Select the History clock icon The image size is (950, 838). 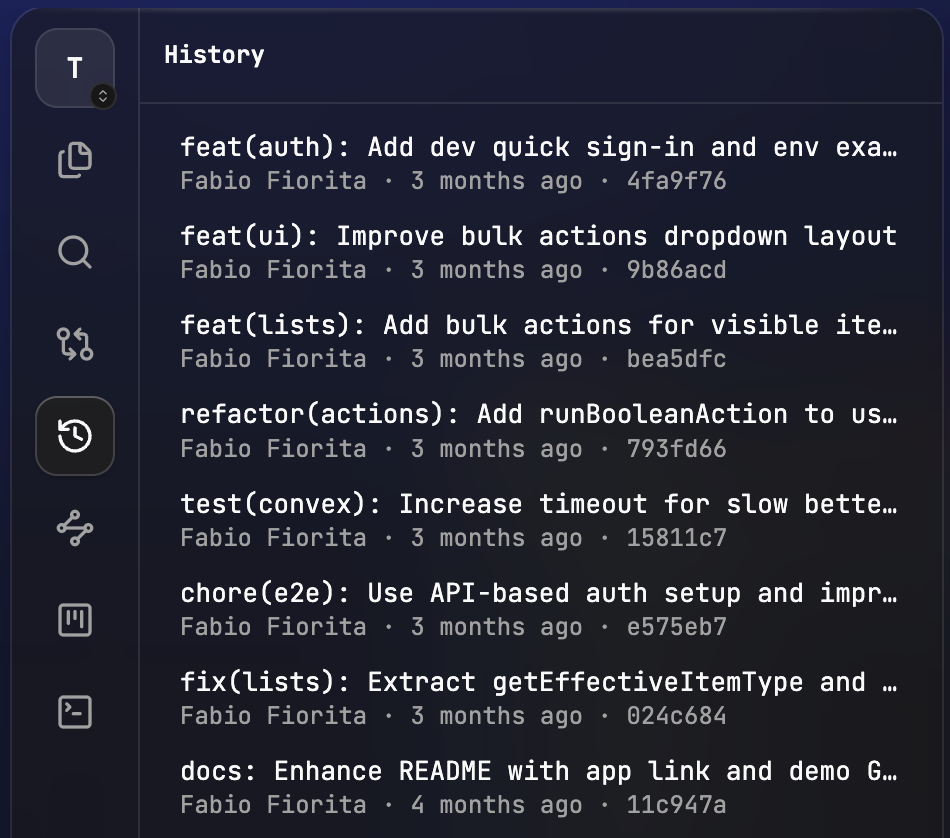point(75,436)
